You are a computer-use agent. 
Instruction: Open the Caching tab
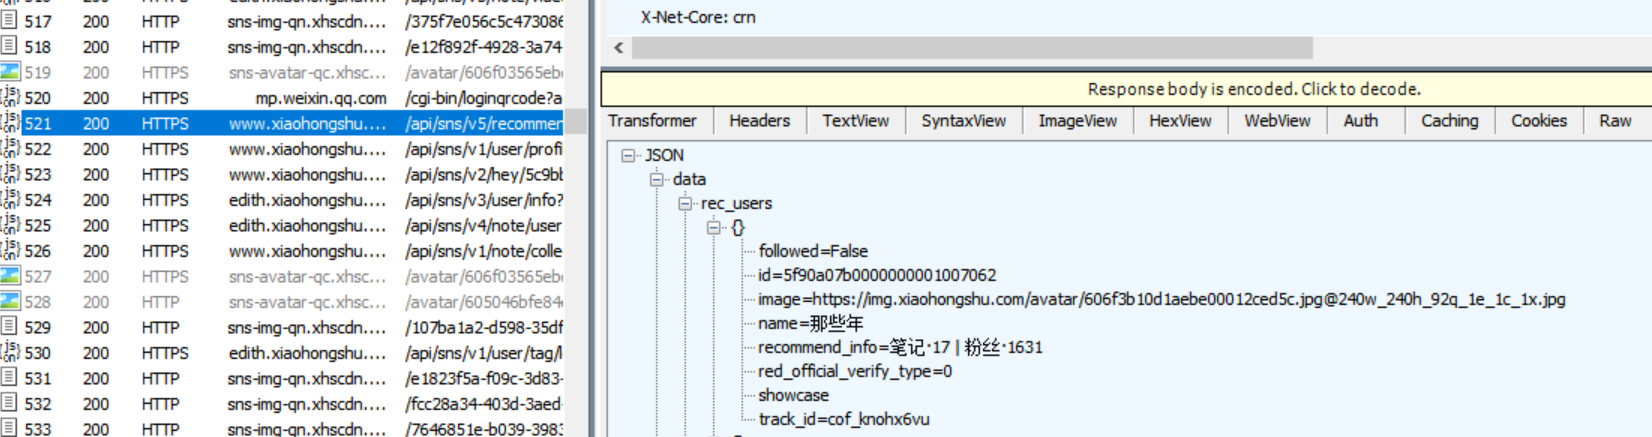click(1449, 121)
